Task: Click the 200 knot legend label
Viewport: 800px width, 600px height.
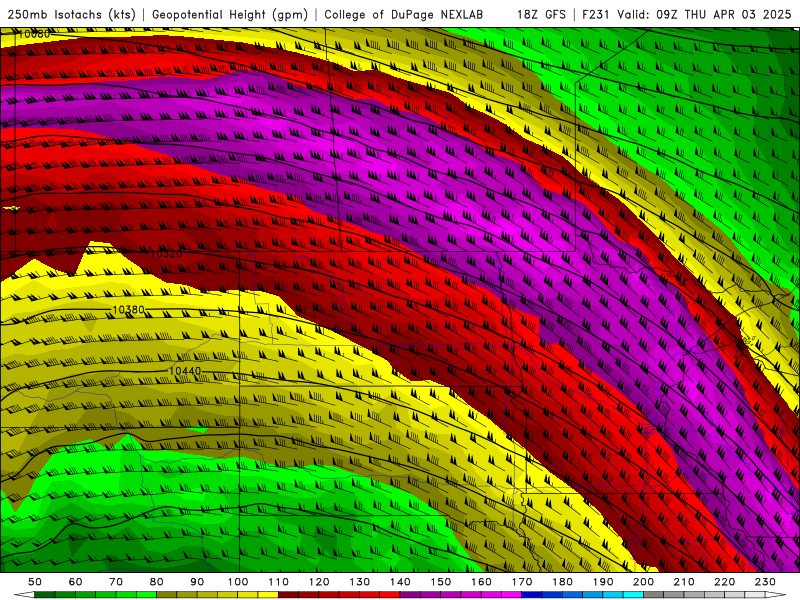Action: coord(643,582)
